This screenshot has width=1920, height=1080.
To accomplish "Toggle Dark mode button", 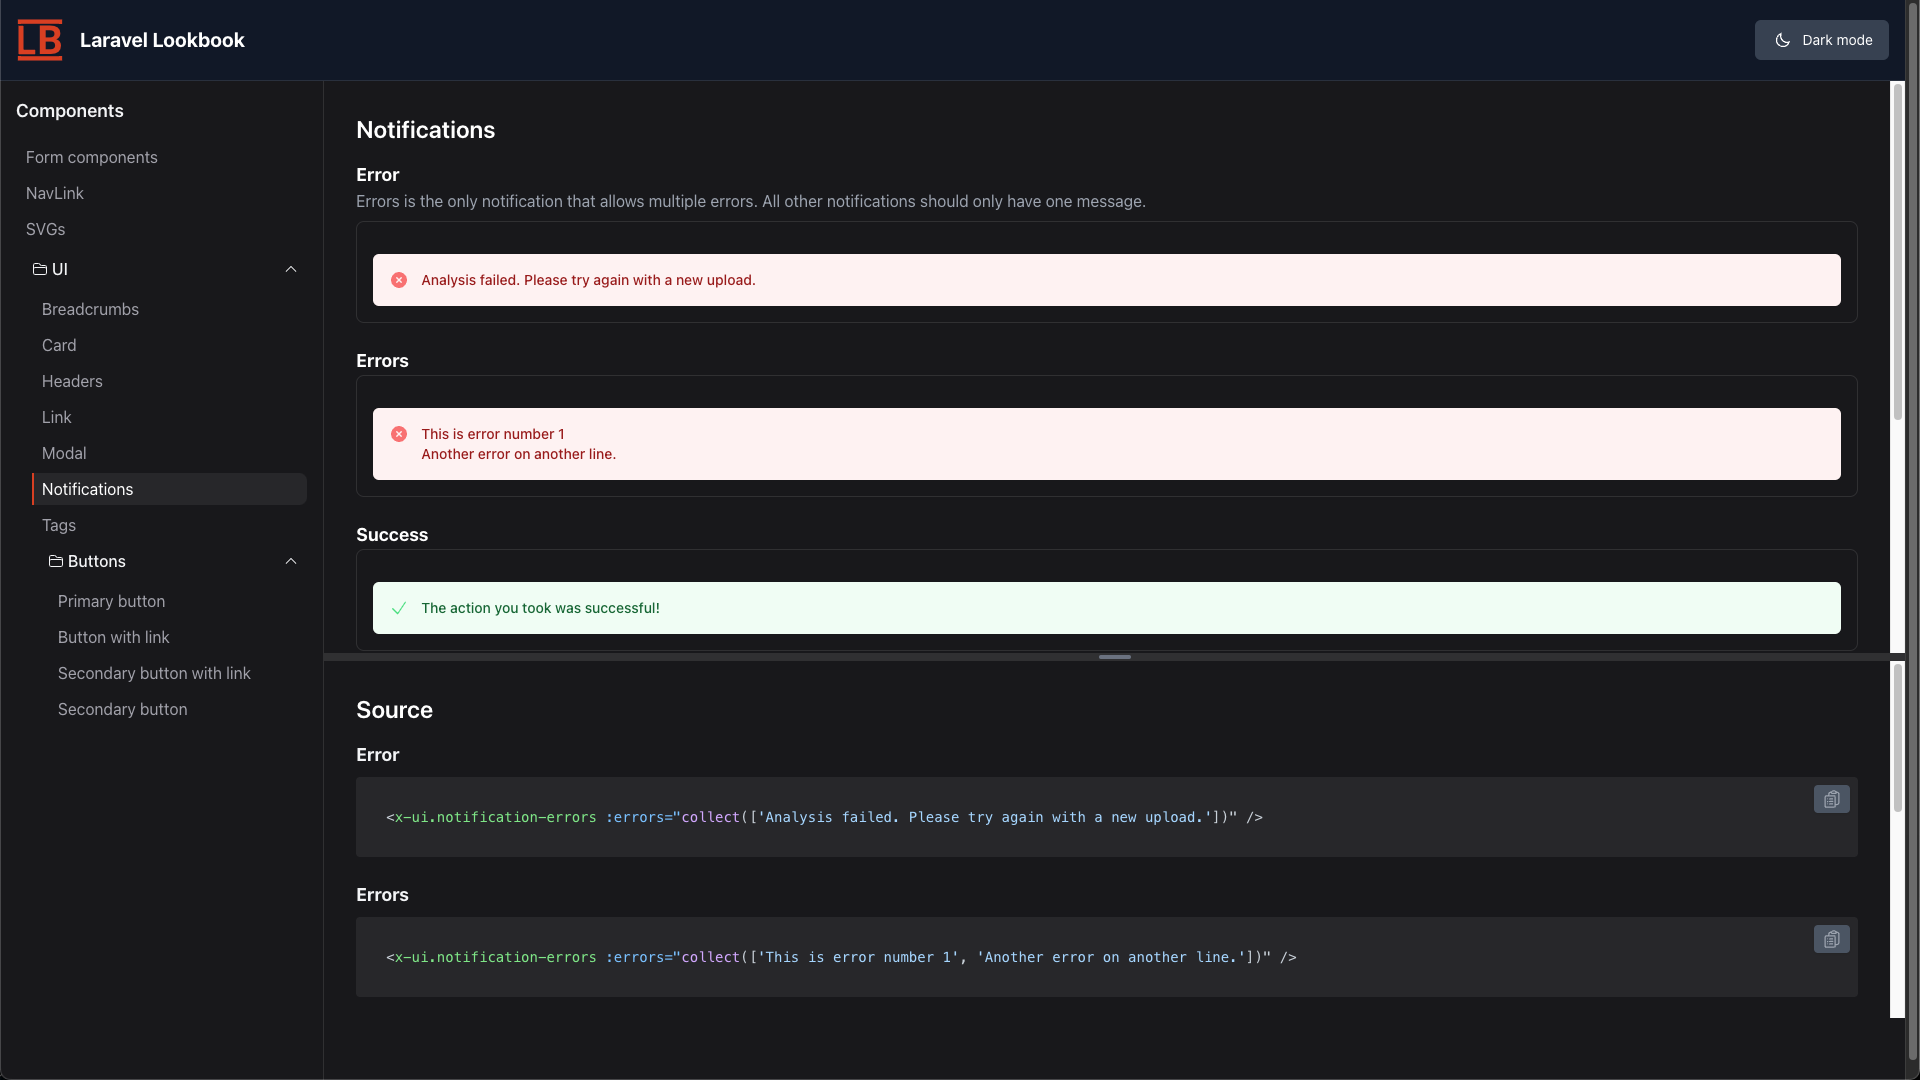I will (1821, 40).
